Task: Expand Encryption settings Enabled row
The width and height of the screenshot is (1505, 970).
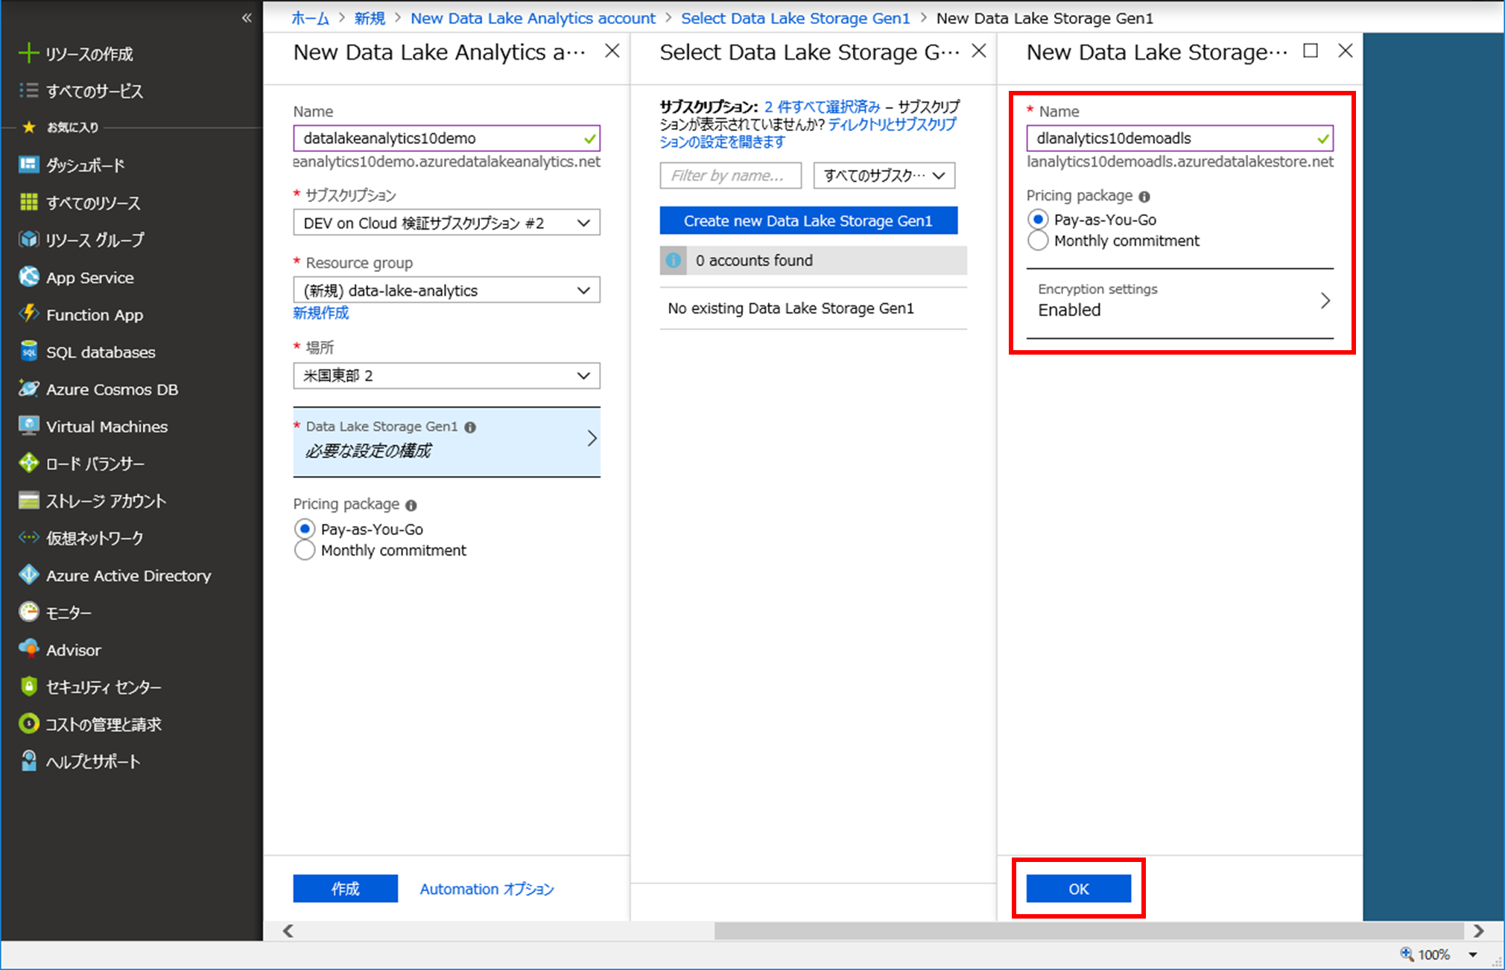Action: click(x=1180, y=301)
